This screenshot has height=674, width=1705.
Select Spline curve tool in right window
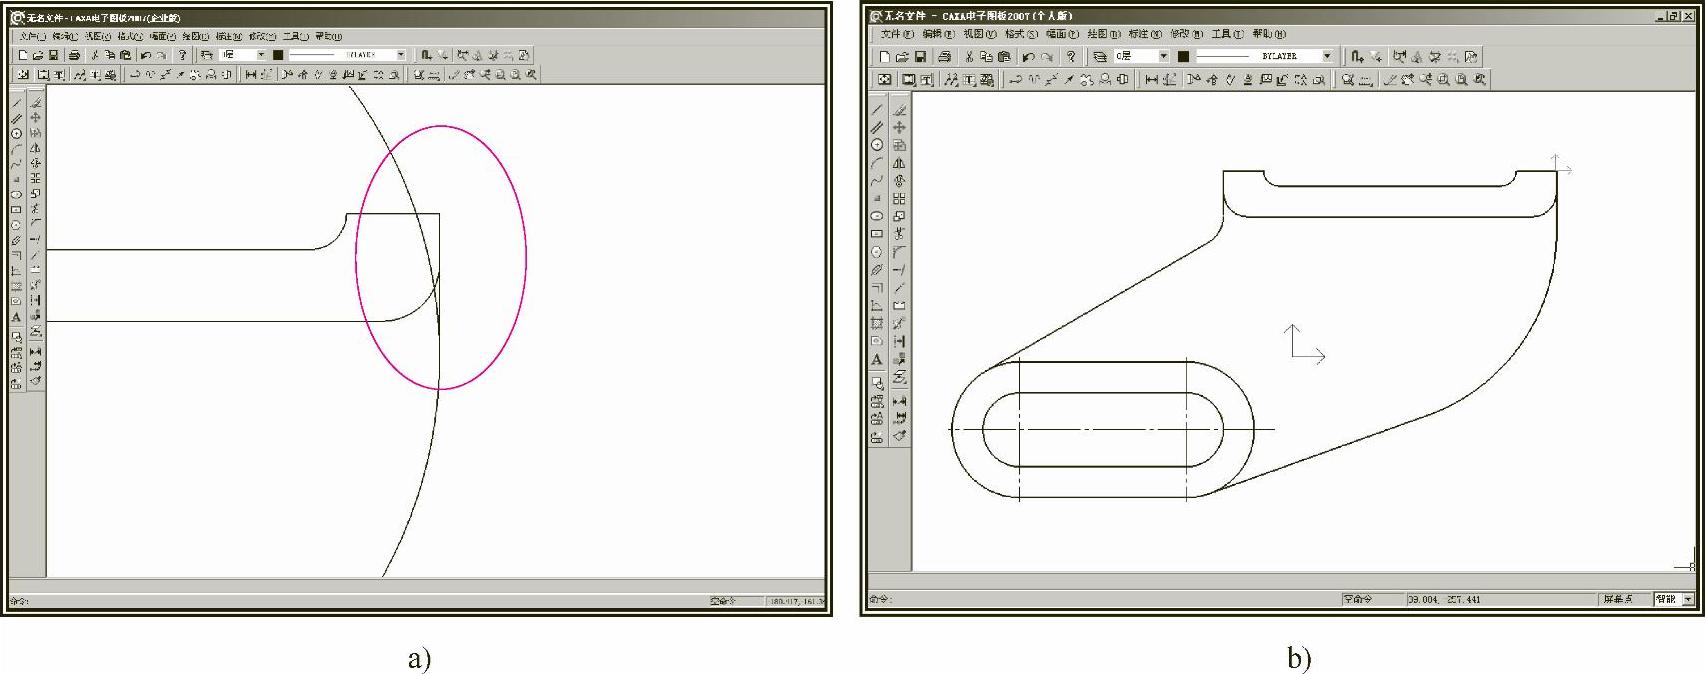click(877, 181)
